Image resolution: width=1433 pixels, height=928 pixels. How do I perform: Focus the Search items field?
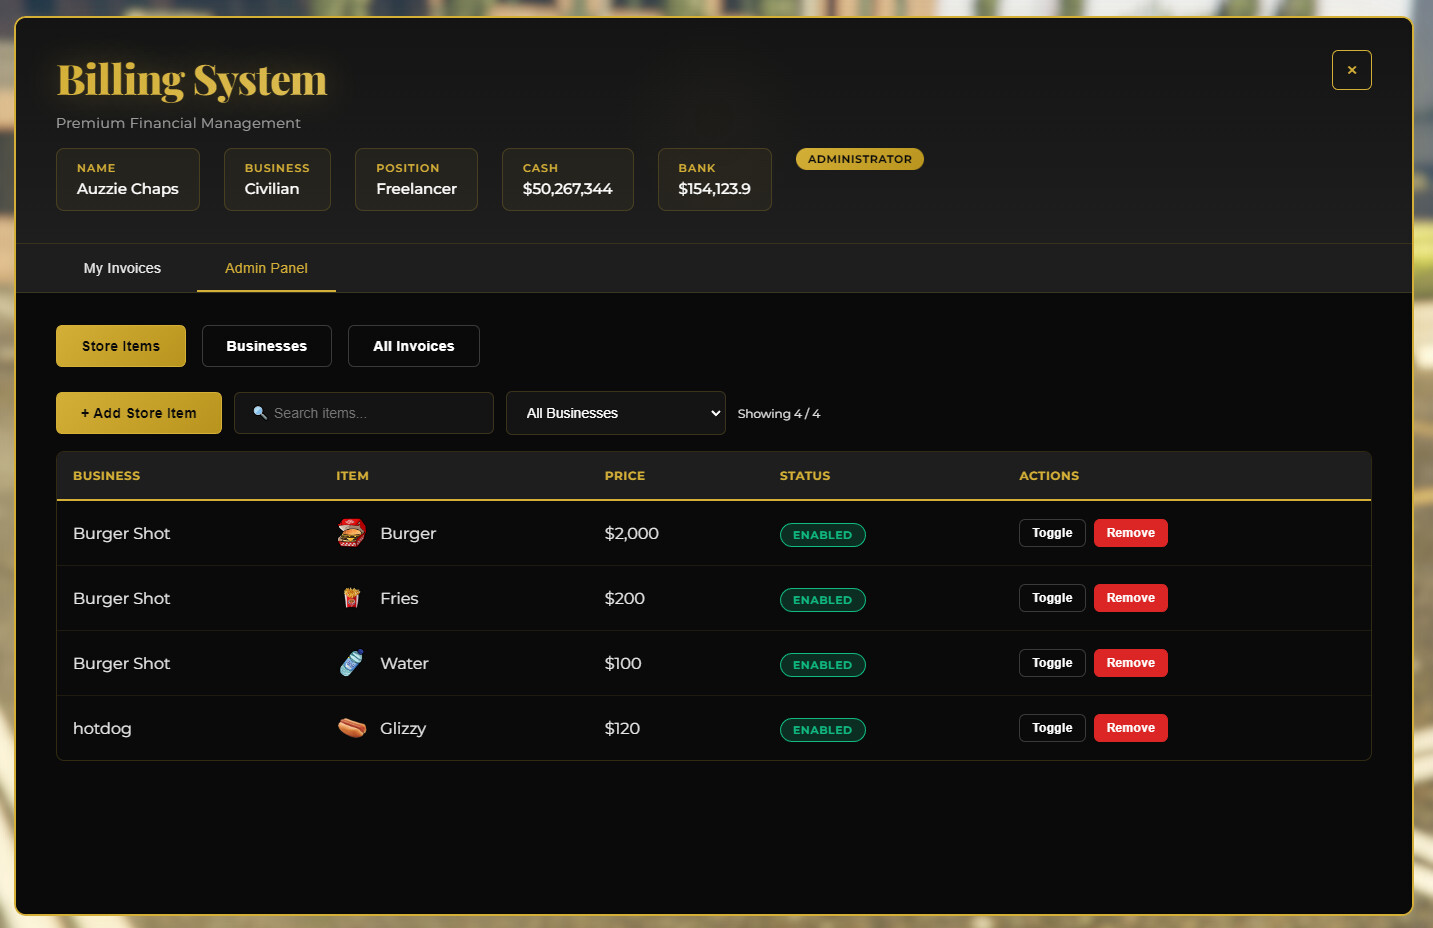pyautogui.click(x=364, y=413)
